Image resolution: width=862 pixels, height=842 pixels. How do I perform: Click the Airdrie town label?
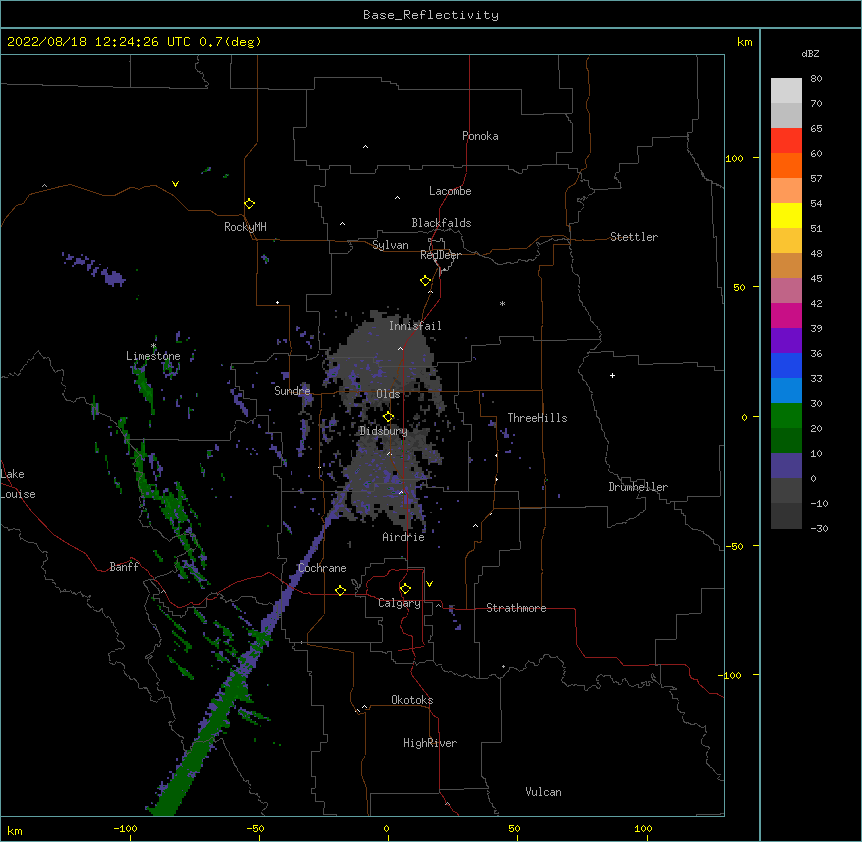point(404,537)
